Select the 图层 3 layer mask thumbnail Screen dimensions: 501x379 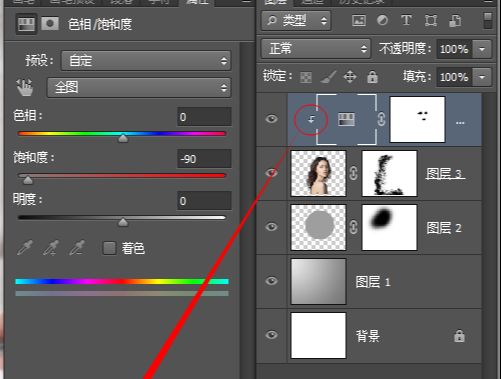coord(389,173)
